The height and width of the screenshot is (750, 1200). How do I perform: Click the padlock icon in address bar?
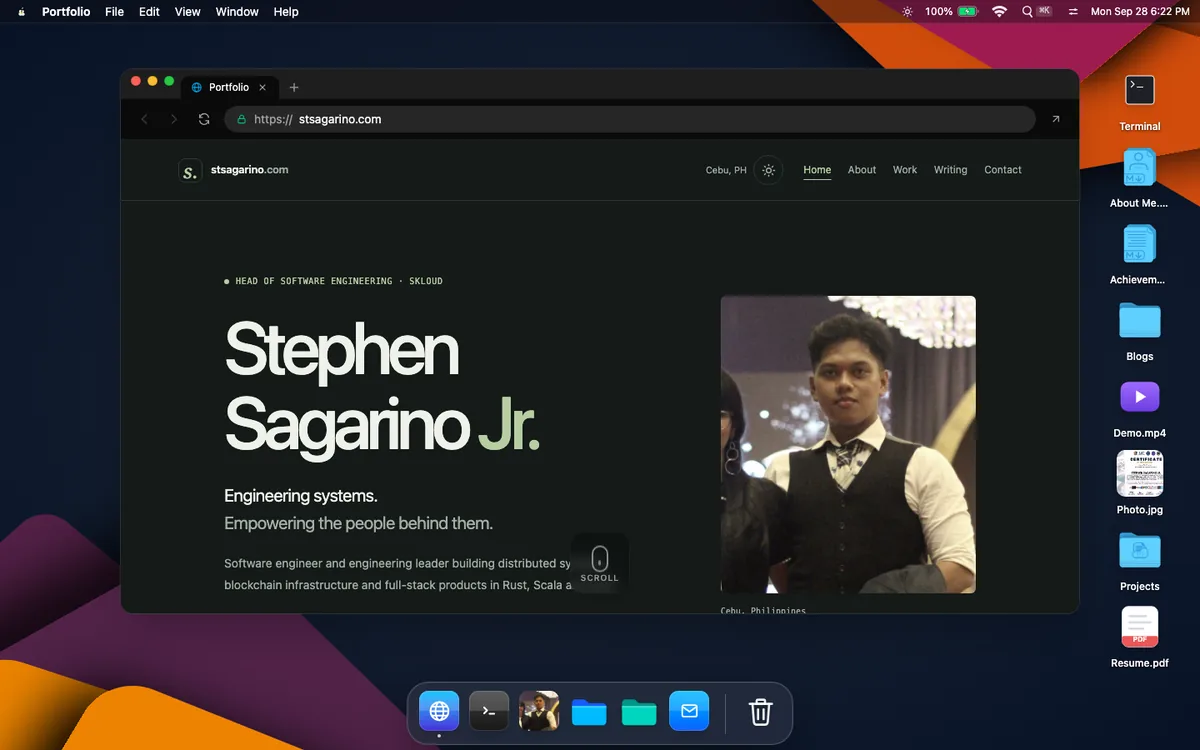241,119
